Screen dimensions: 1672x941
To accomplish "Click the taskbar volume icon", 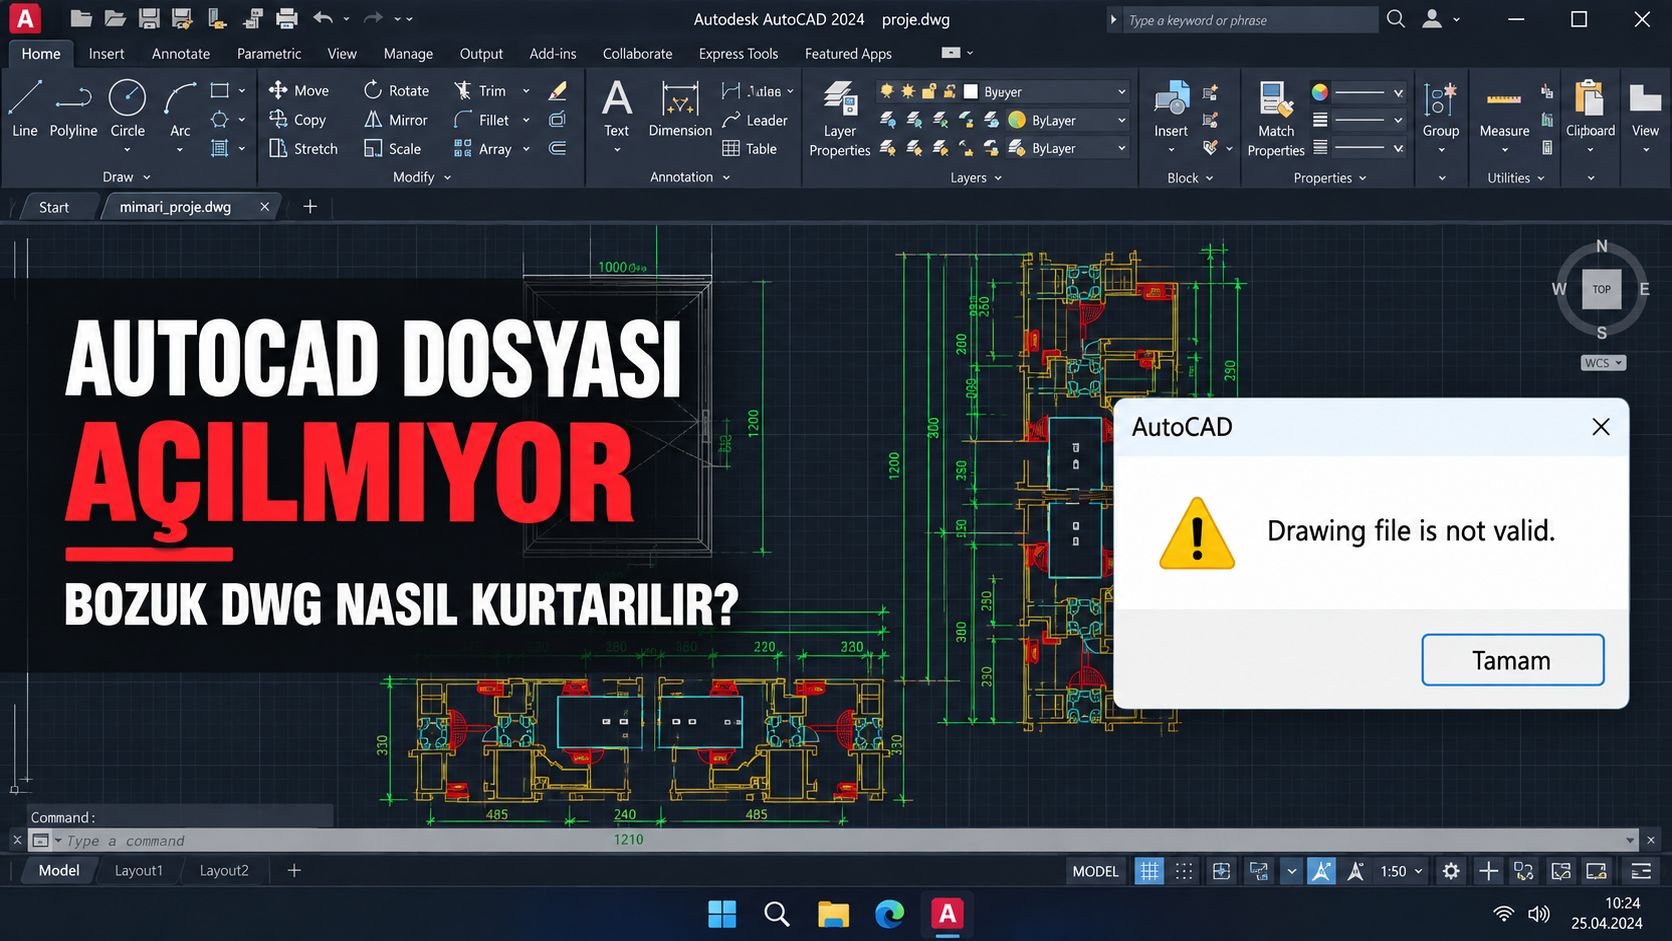I will tap(1539, 914).
